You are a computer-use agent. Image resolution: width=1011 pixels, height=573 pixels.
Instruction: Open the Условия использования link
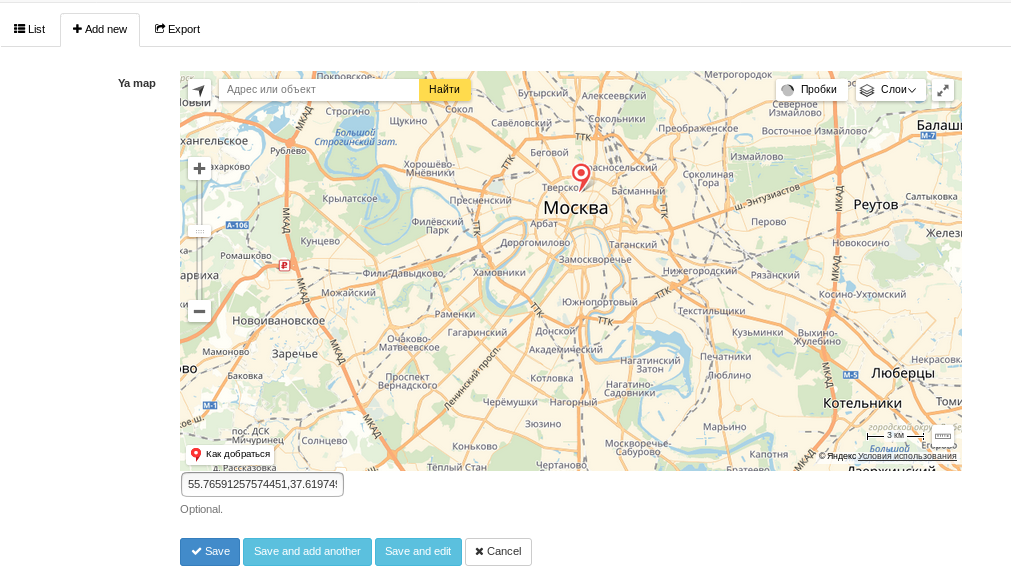tap(907, 456)
